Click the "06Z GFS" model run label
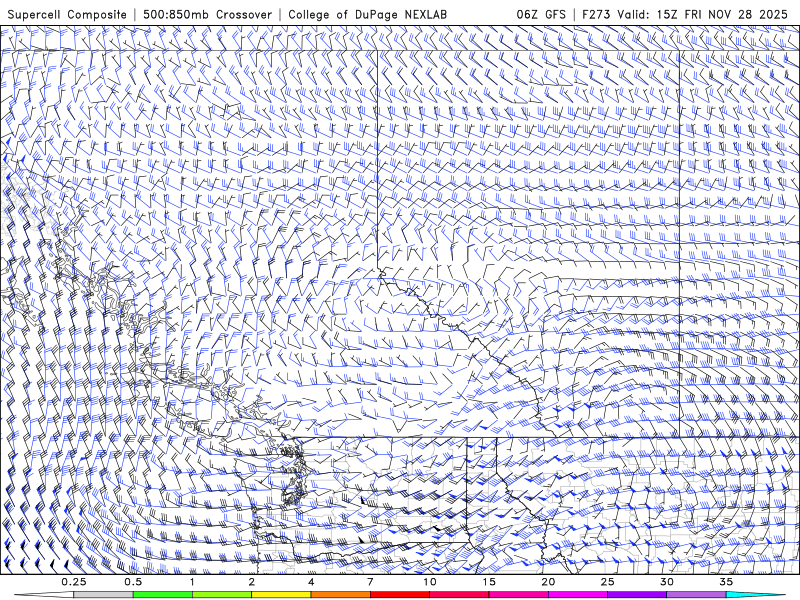This screenshot has height=600, width=800. [541, 14]
